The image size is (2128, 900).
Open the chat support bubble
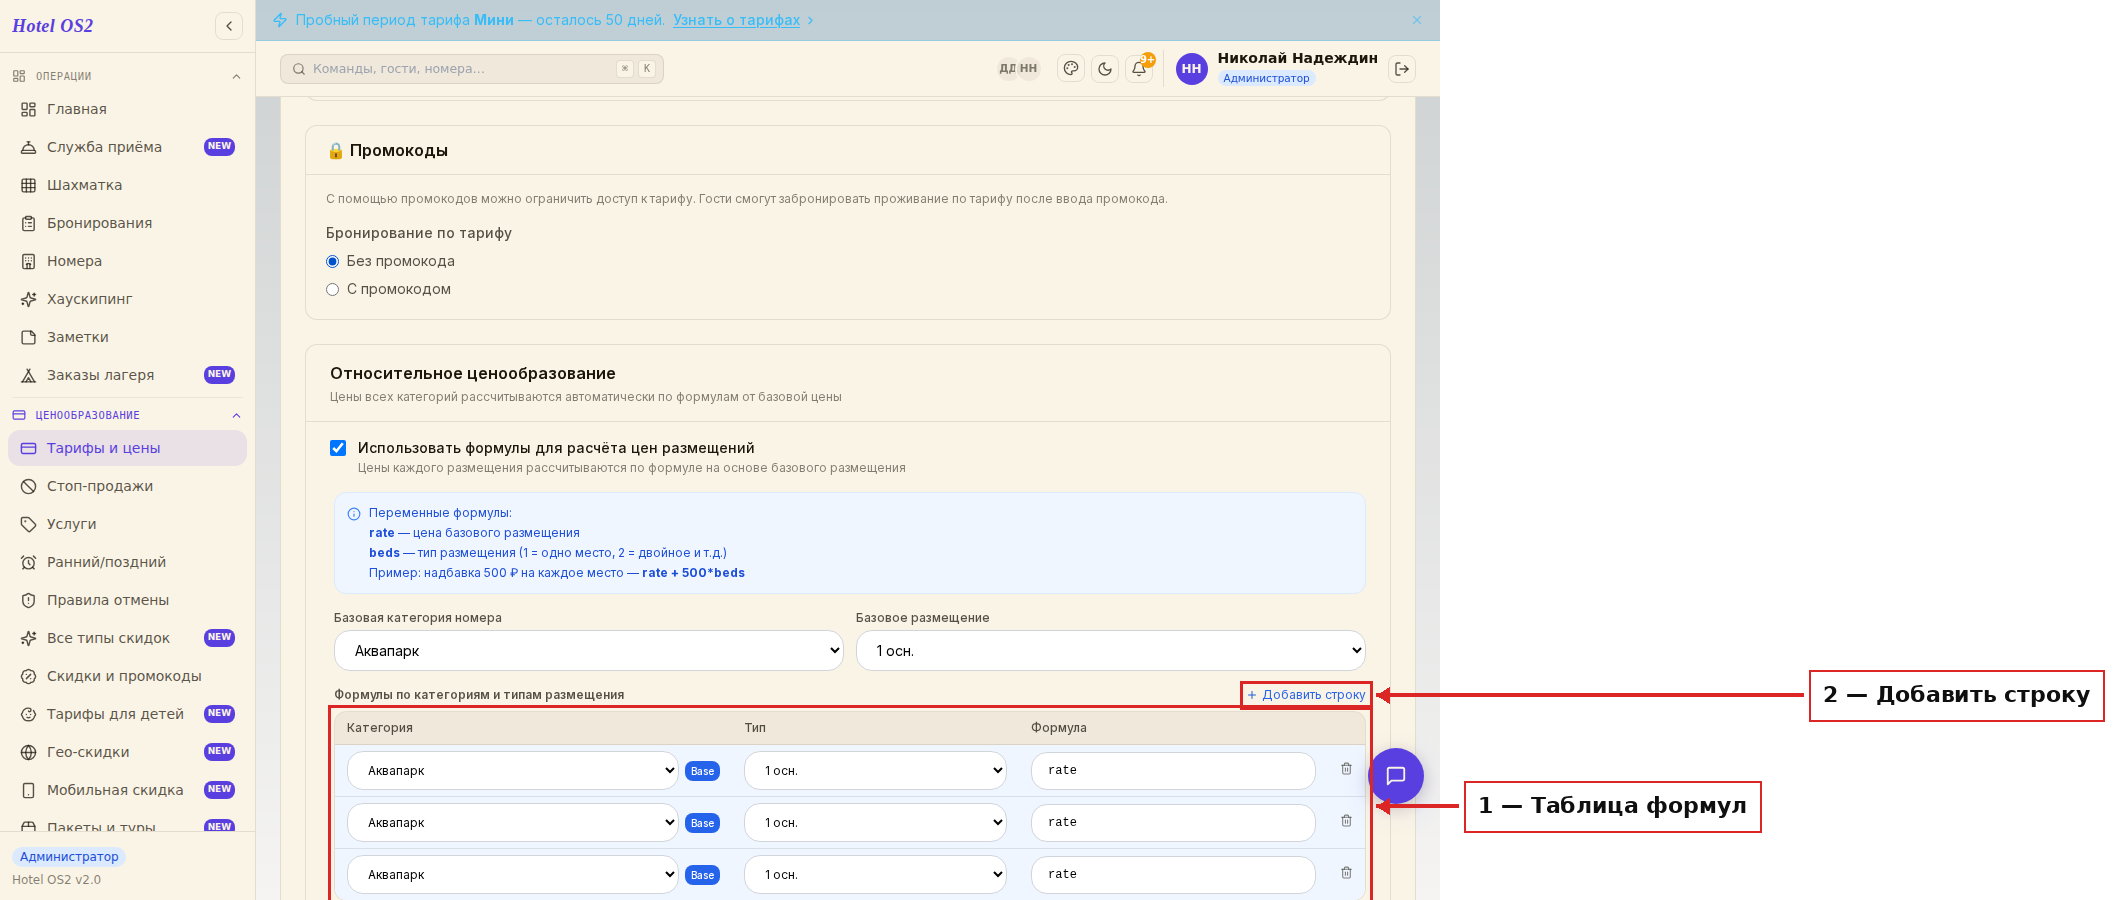point(1396,776)
